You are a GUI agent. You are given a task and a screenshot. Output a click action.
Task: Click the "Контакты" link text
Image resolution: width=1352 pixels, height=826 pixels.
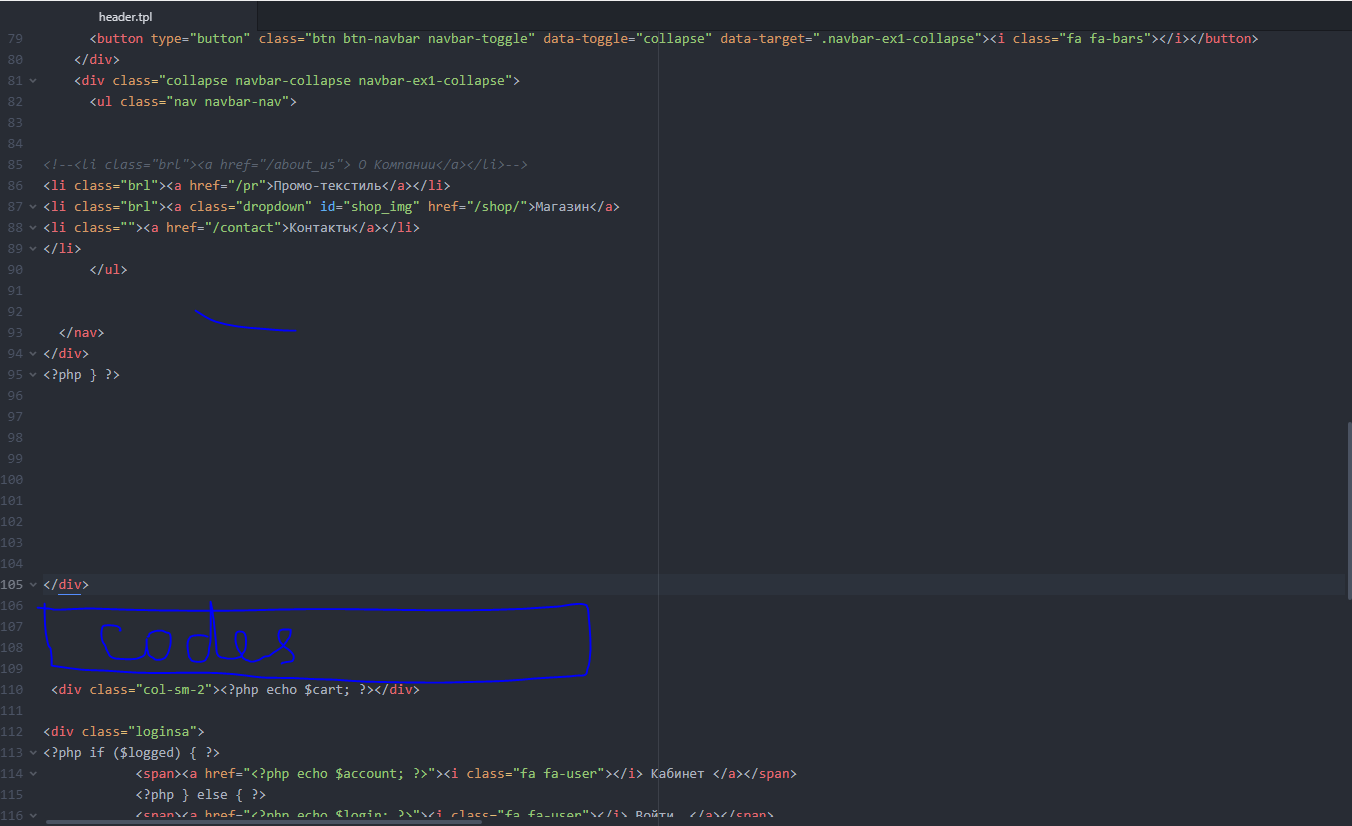[320, 227]
